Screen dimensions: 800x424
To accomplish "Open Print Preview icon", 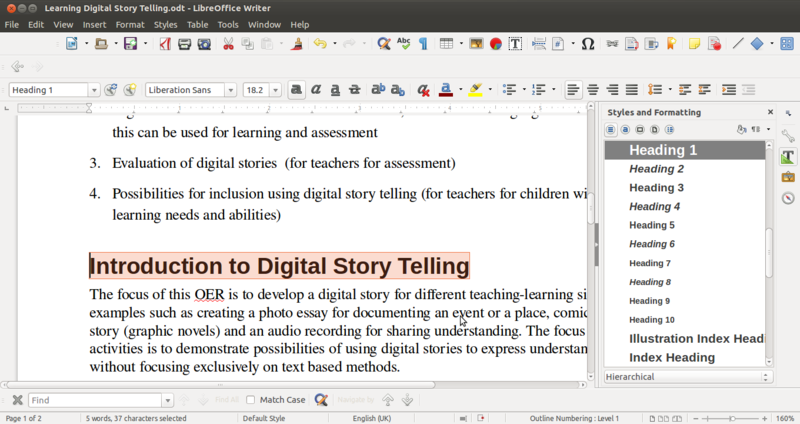I will (x=204, y=44).
